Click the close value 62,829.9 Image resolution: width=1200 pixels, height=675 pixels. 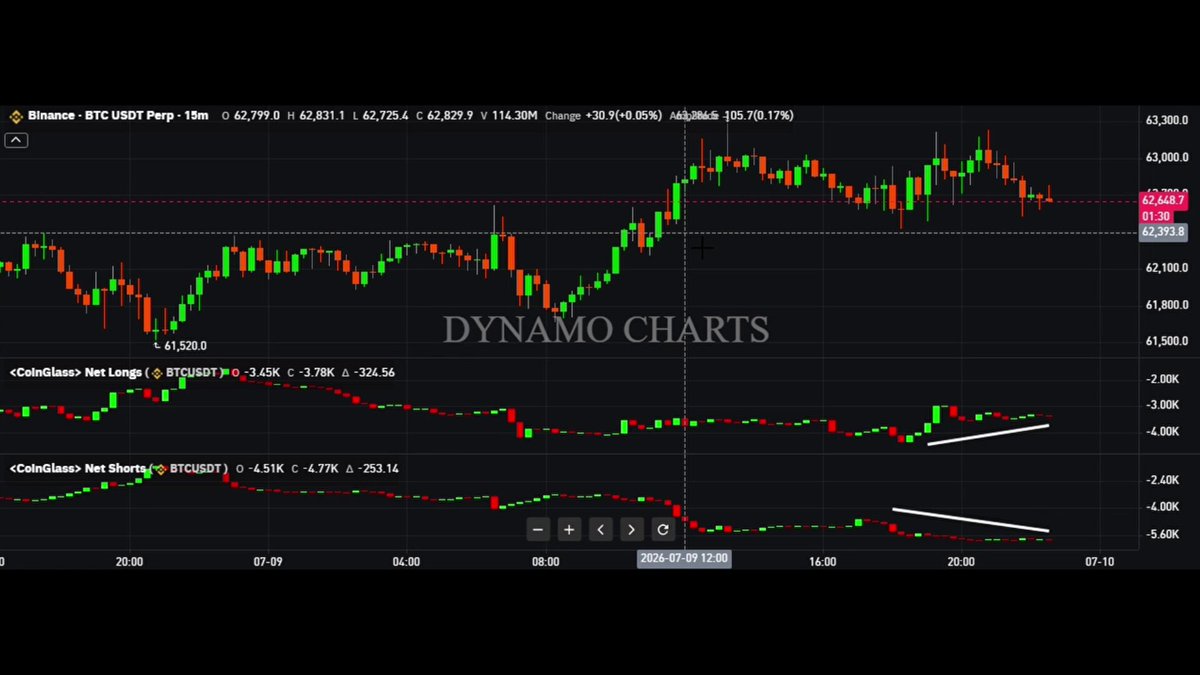450,116
